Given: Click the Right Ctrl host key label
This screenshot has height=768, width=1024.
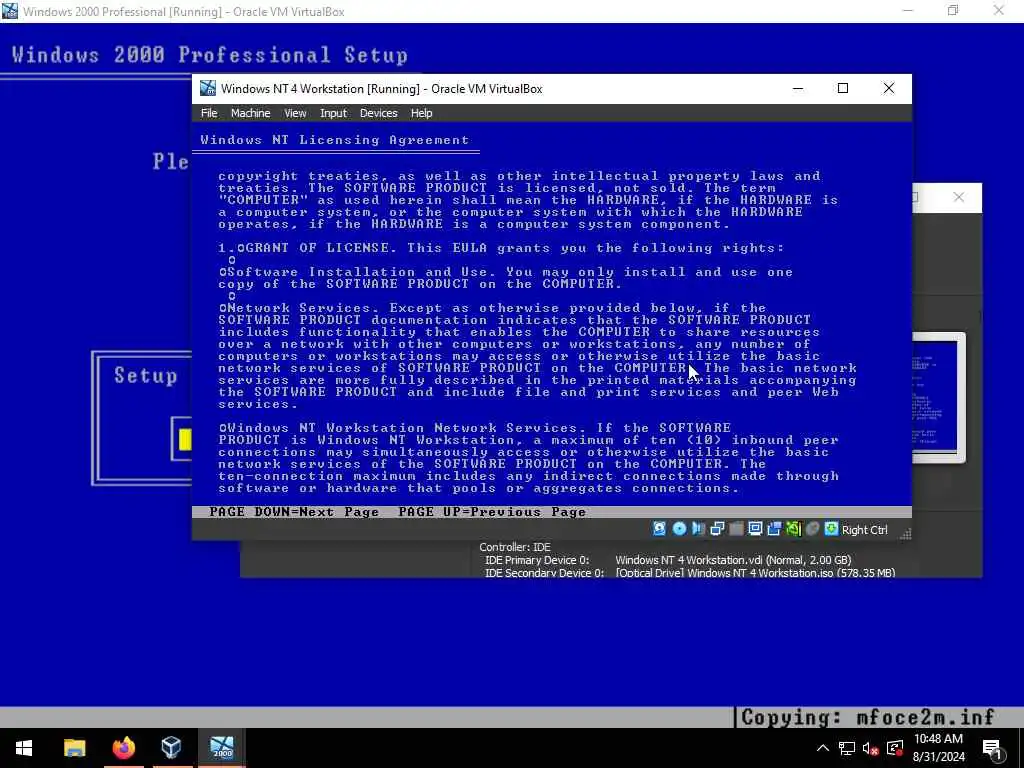Looking at the screenshot, I should (865, 530).
